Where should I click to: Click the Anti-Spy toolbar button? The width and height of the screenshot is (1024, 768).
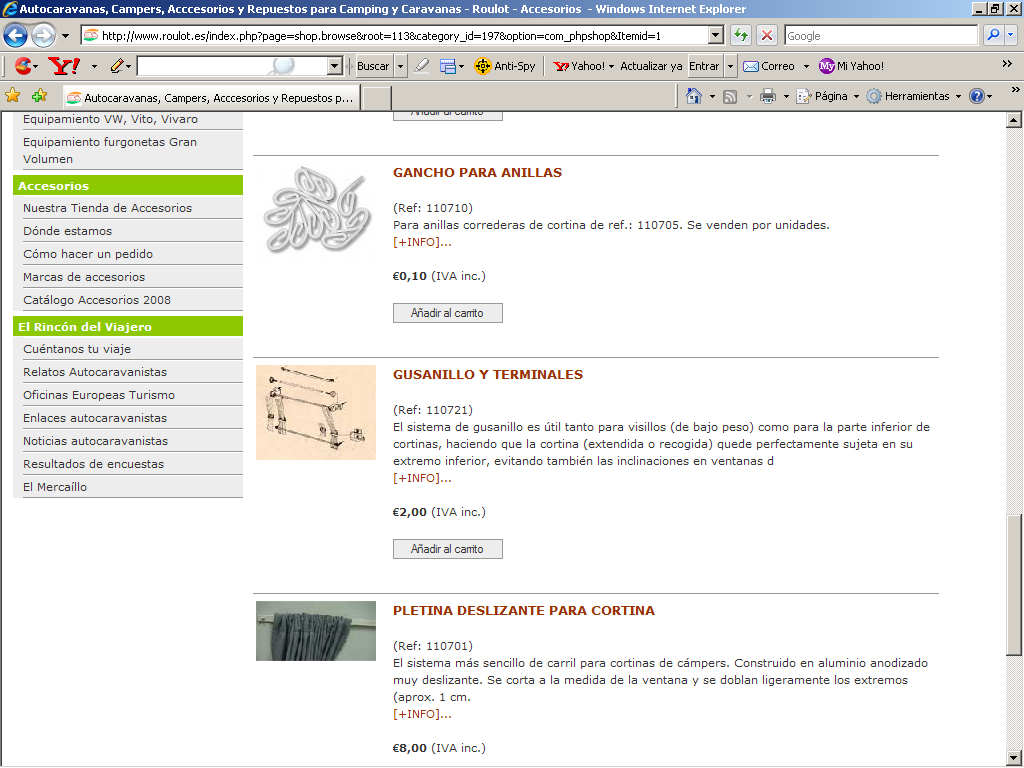pos(505,66)
